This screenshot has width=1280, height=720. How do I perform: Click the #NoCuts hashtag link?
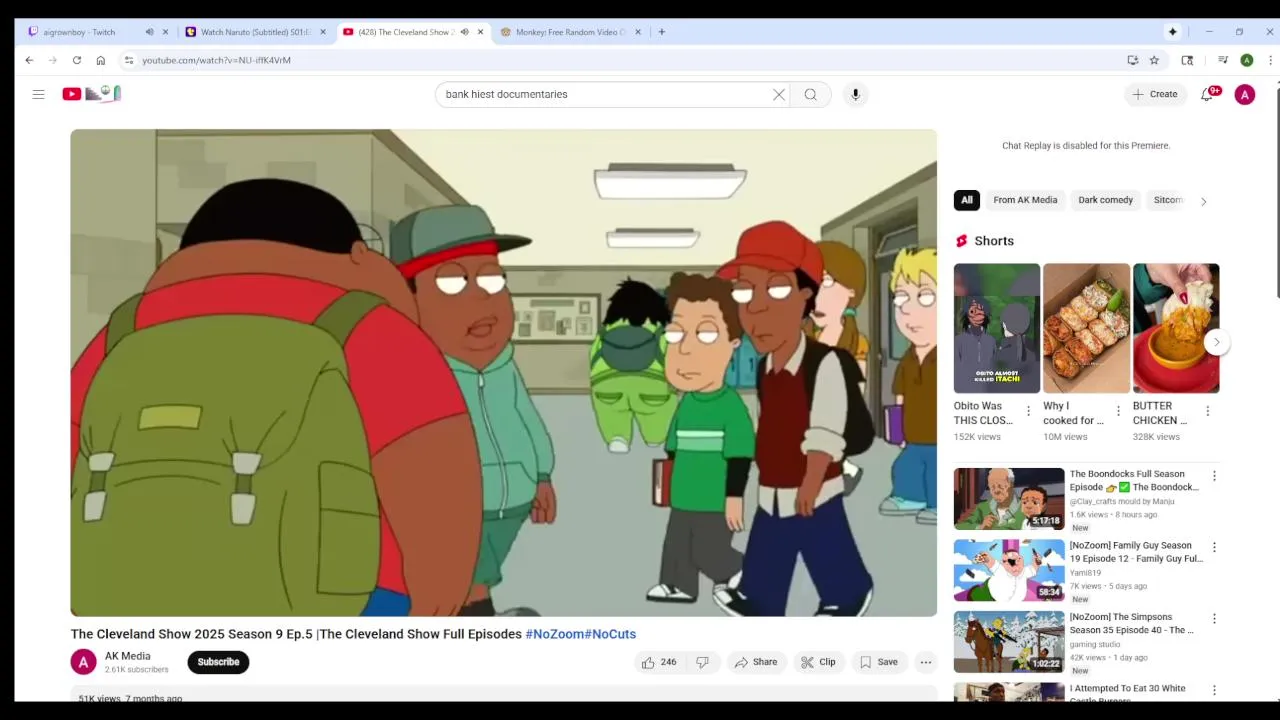[610, 634]
